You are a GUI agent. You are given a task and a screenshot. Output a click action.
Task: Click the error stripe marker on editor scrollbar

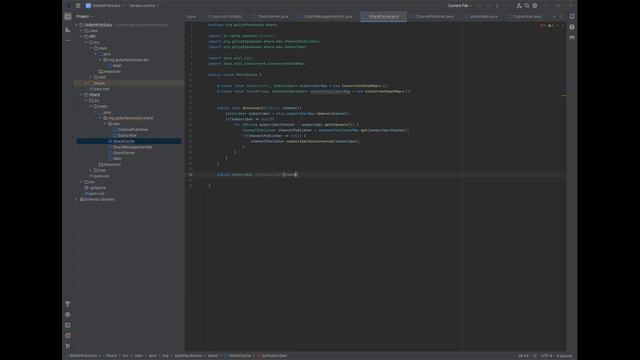click(x=564, y=96)
